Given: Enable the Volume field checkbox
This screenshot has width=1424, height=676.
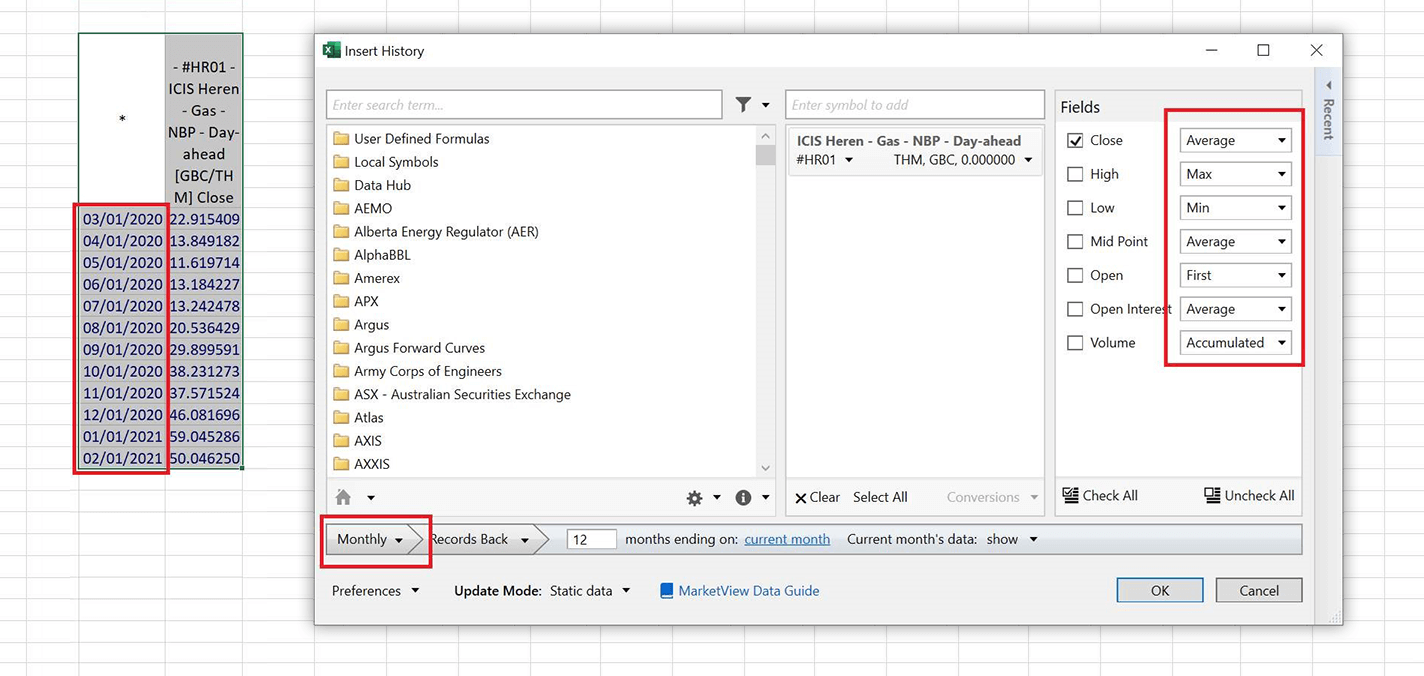Looking at the screenshot, I should 1075,343.
